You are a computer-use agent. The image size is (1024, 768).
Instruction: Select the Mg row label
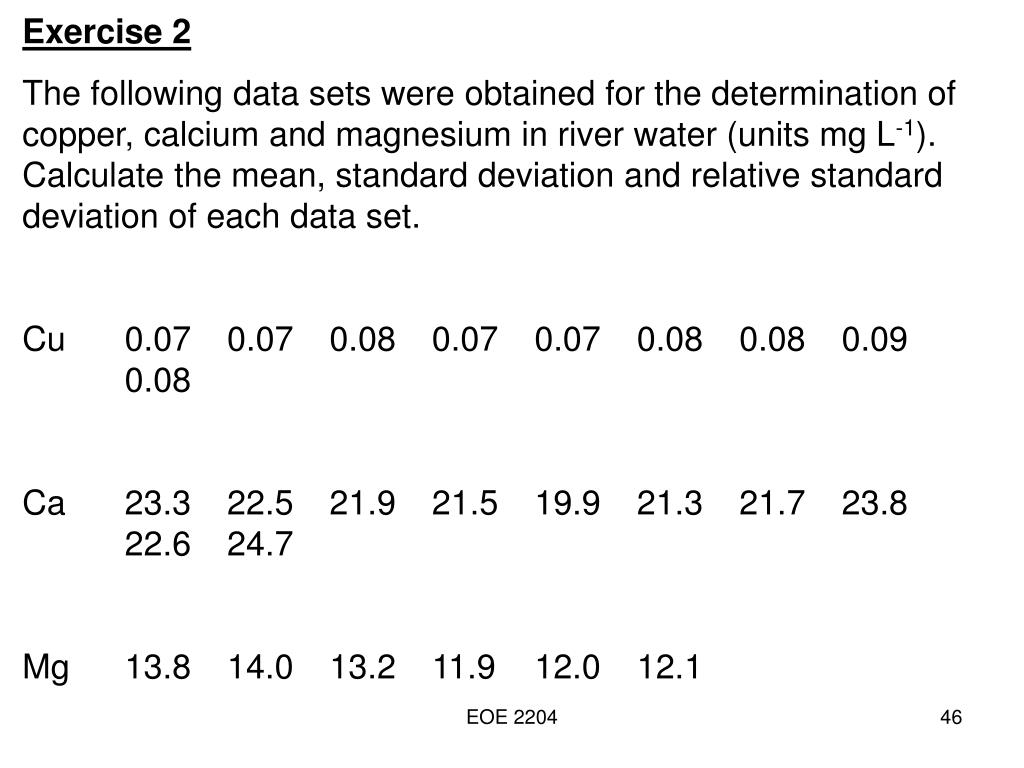[46, 669]
